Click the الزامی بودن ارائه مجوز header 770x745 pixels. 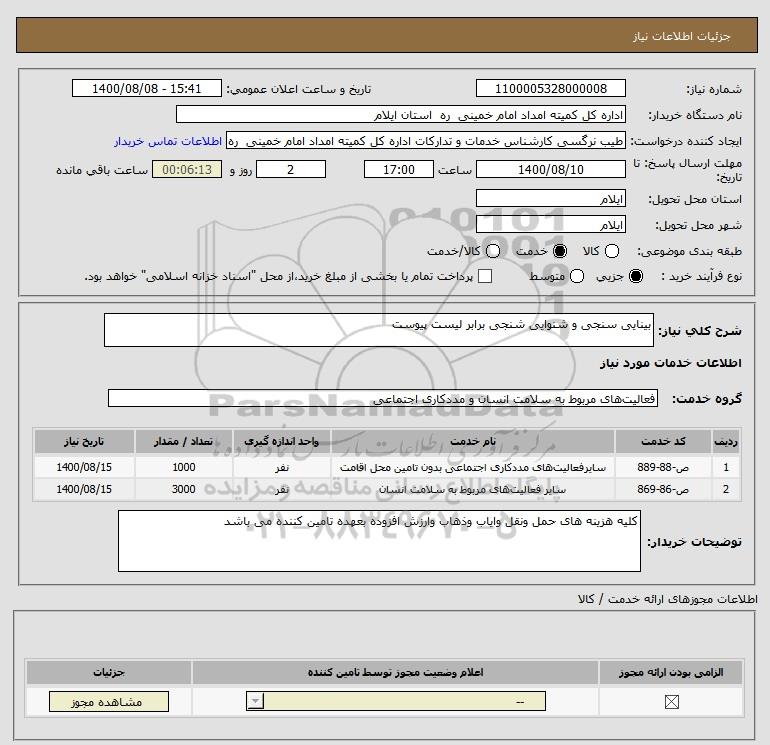pos(671,672)
